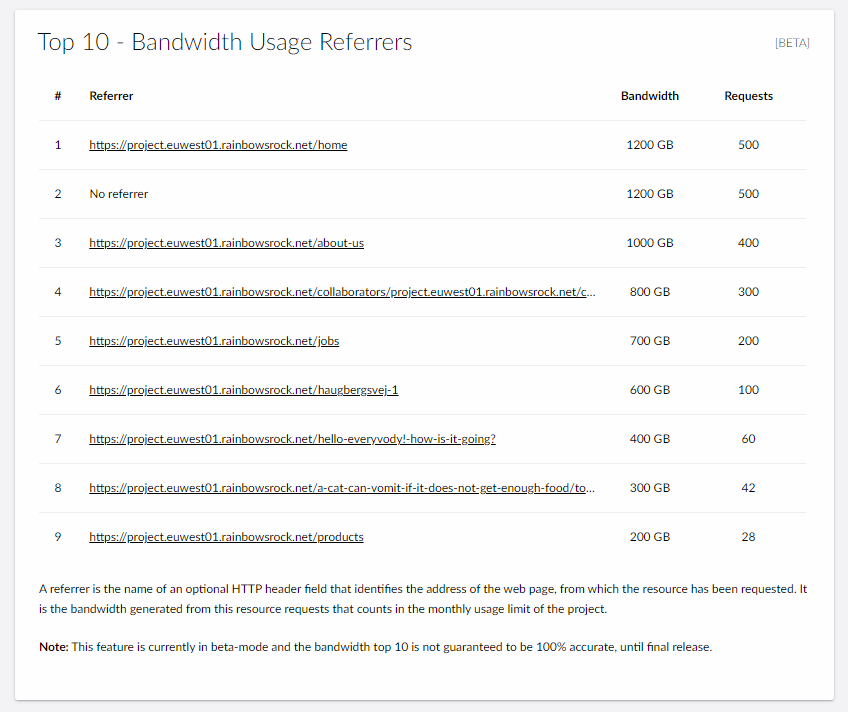Image resolution: width=848 pixels, height=712 pixels.
Task: Click the 800 GB bandwidth cell
Action: pyautogui.click(x=650, y=292)
